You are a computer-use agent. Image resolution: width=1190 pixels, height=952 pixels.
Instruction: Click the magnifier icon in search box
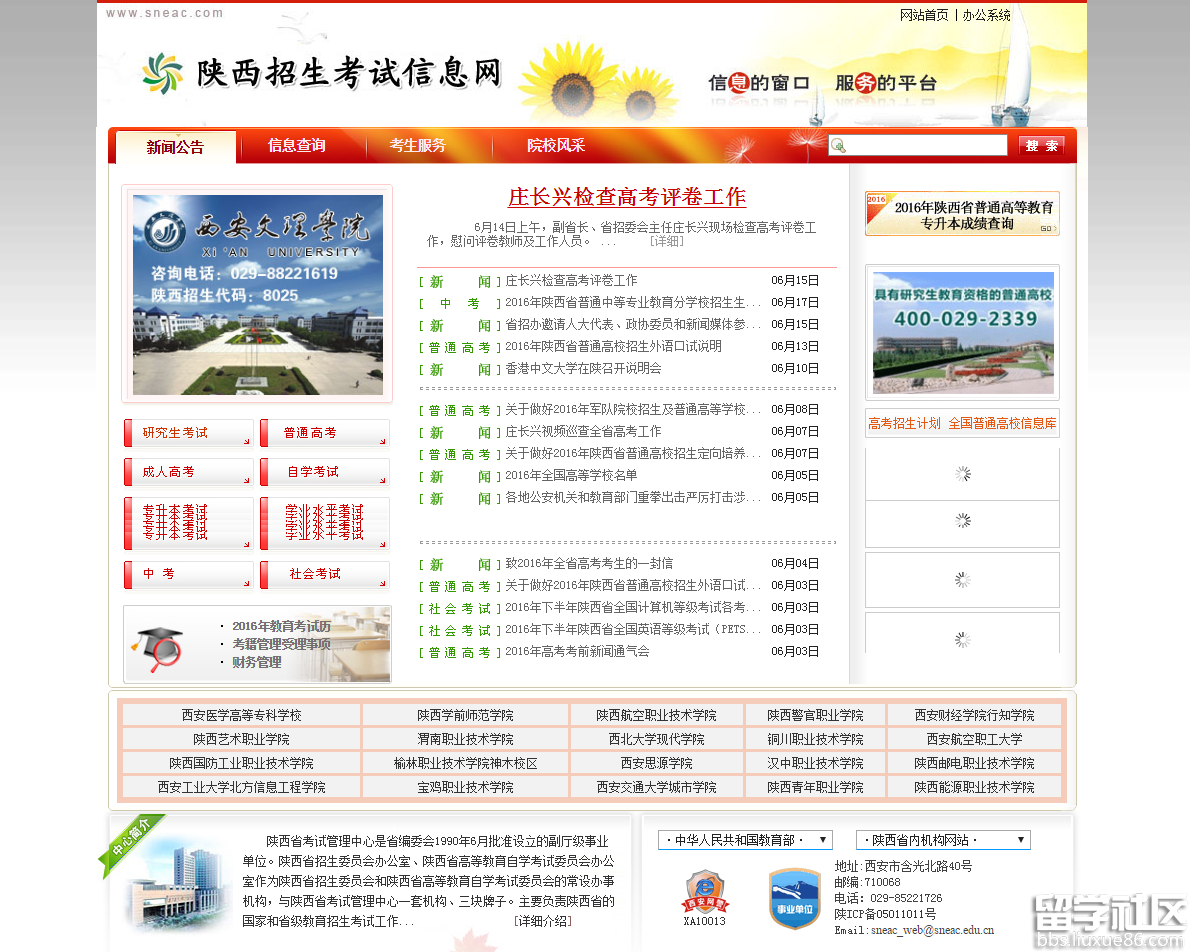(838, 146)
